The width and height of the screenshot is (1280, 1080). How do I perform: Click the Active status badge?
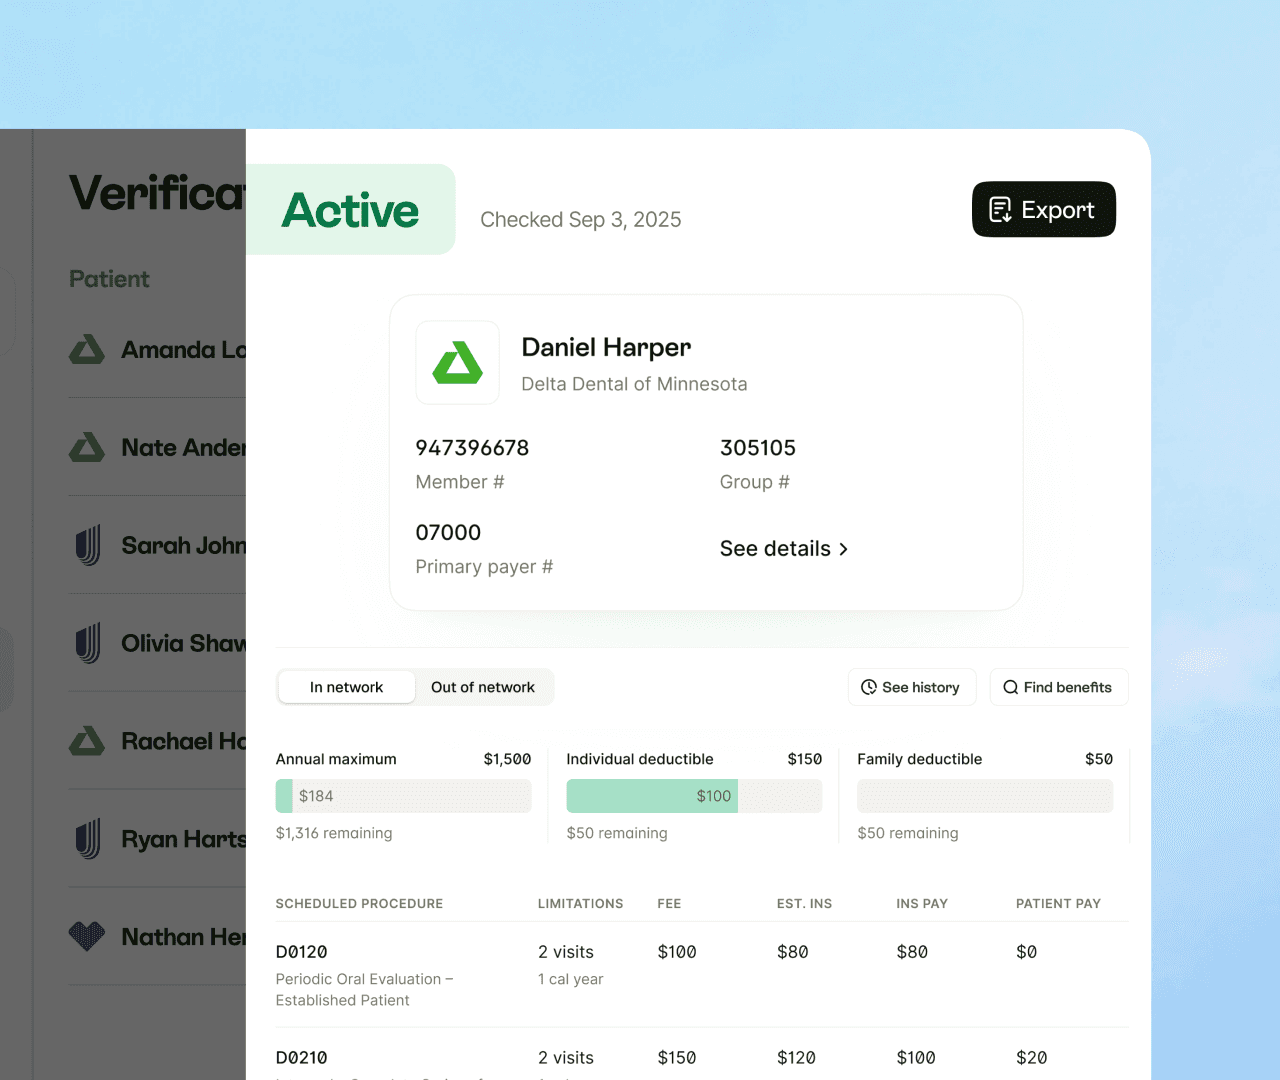[x=351, y=209]
